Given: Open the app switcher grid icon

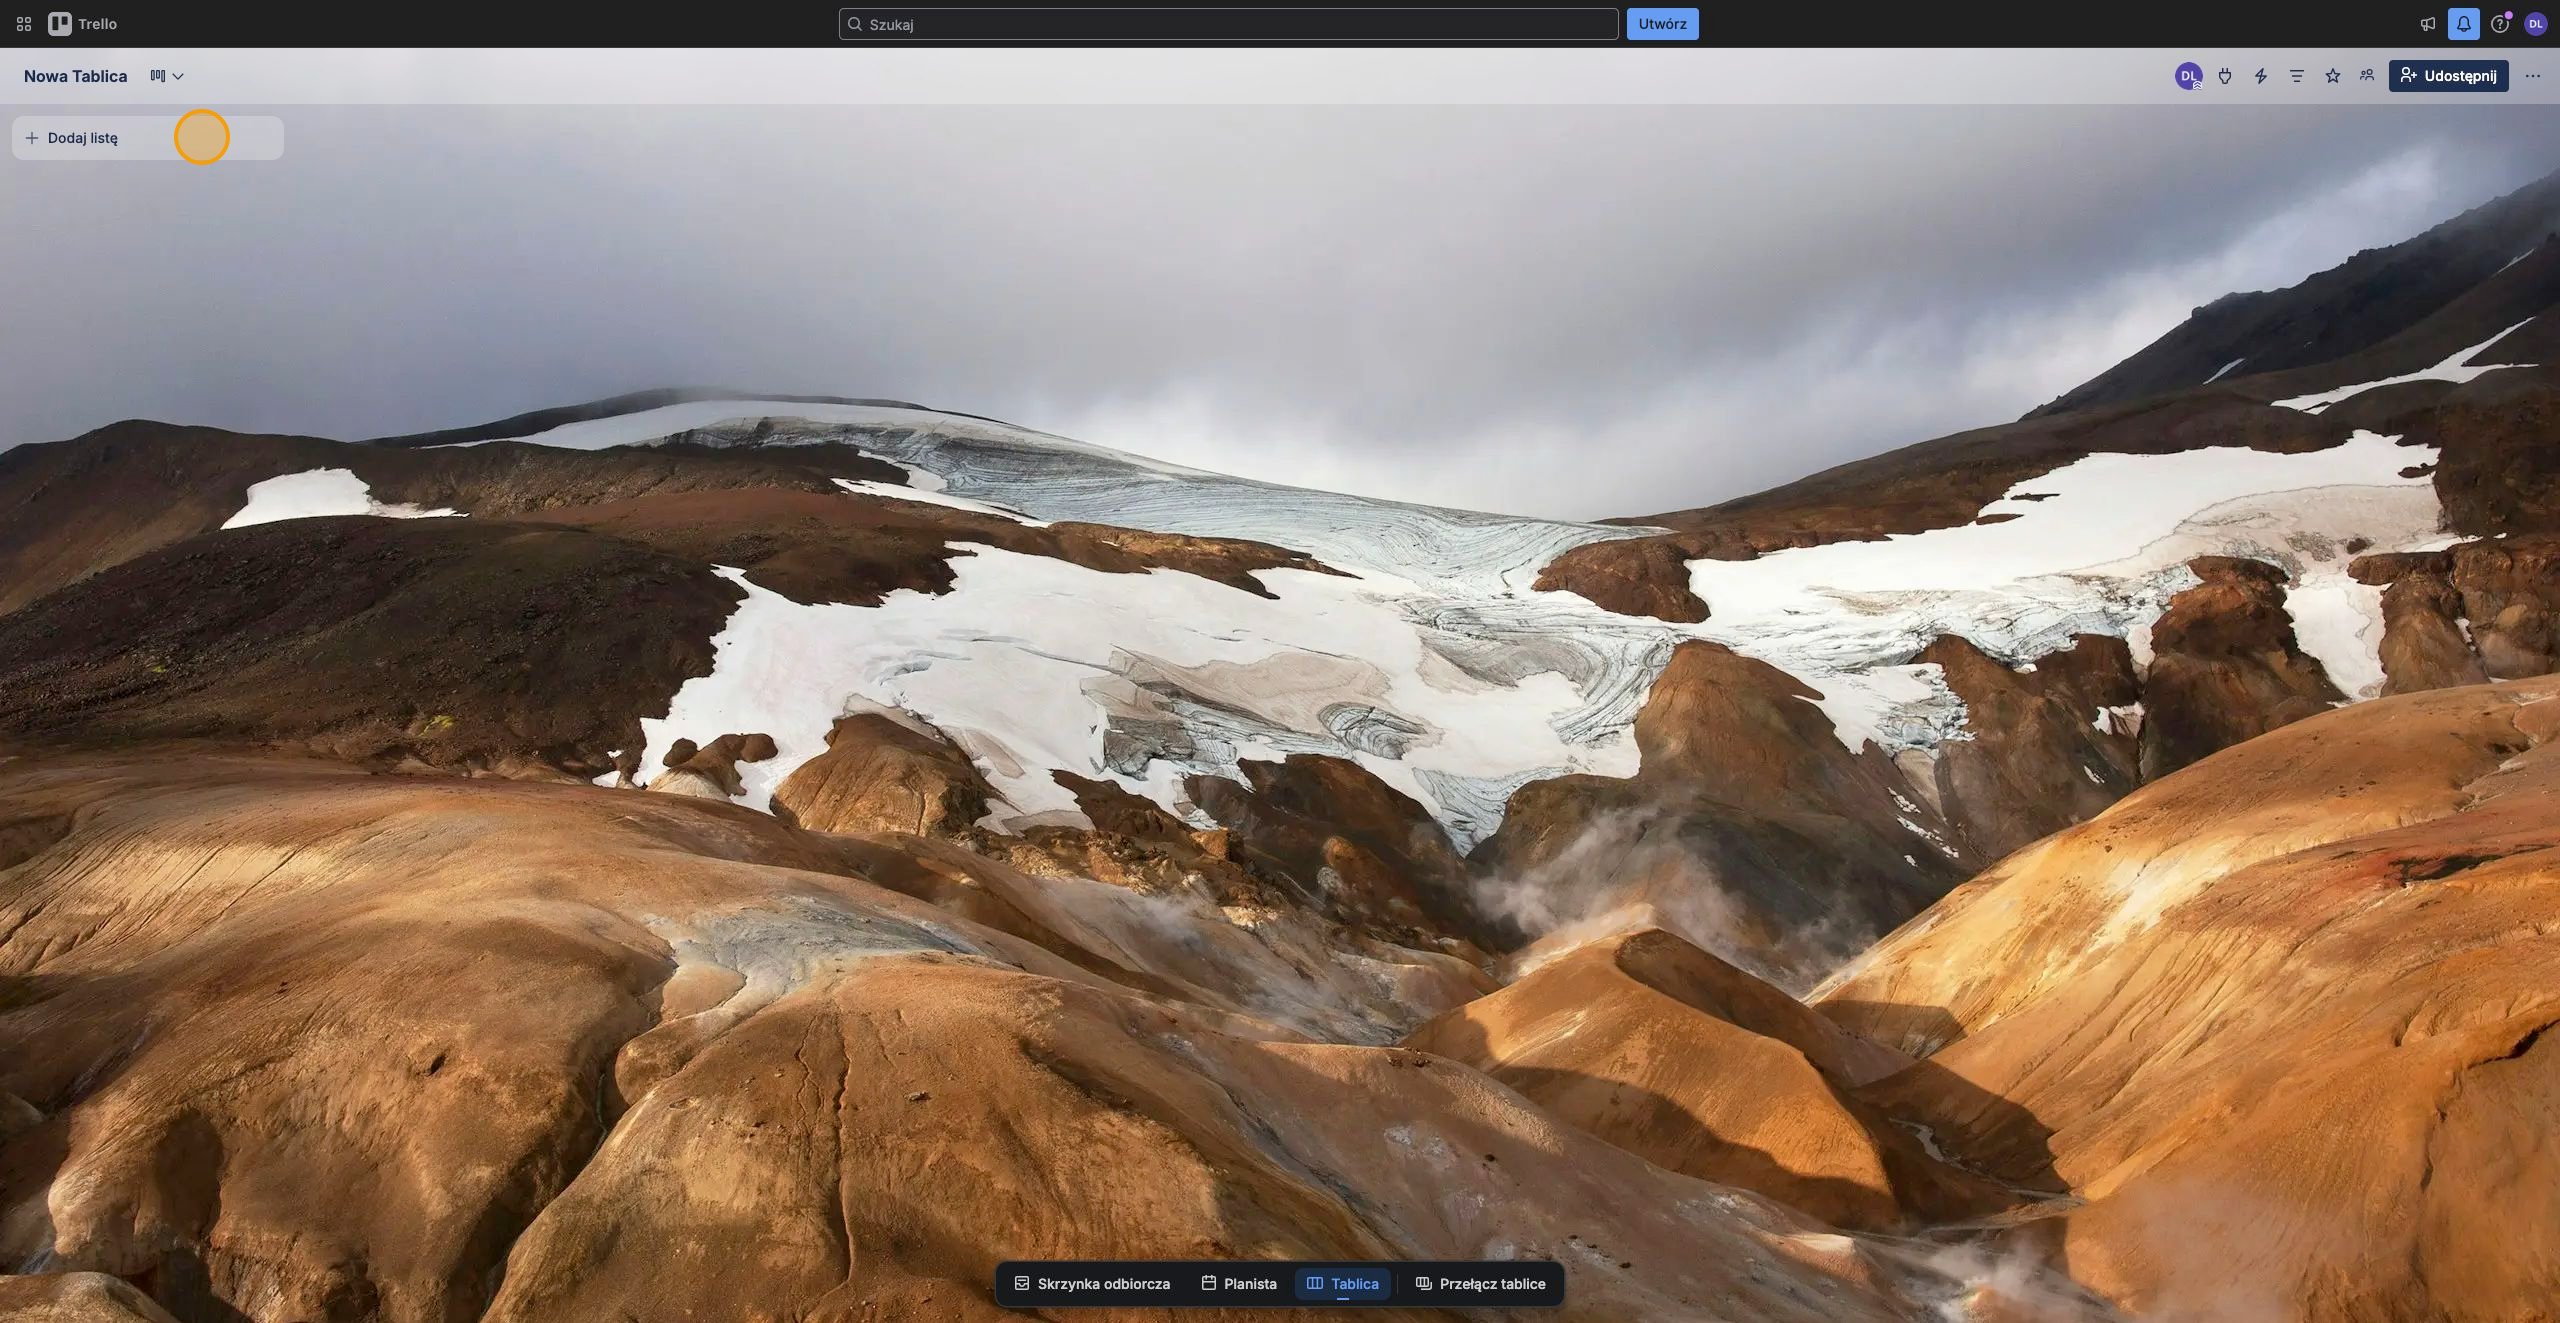Looking at the screenshot, I should click(x=24, y=24).
